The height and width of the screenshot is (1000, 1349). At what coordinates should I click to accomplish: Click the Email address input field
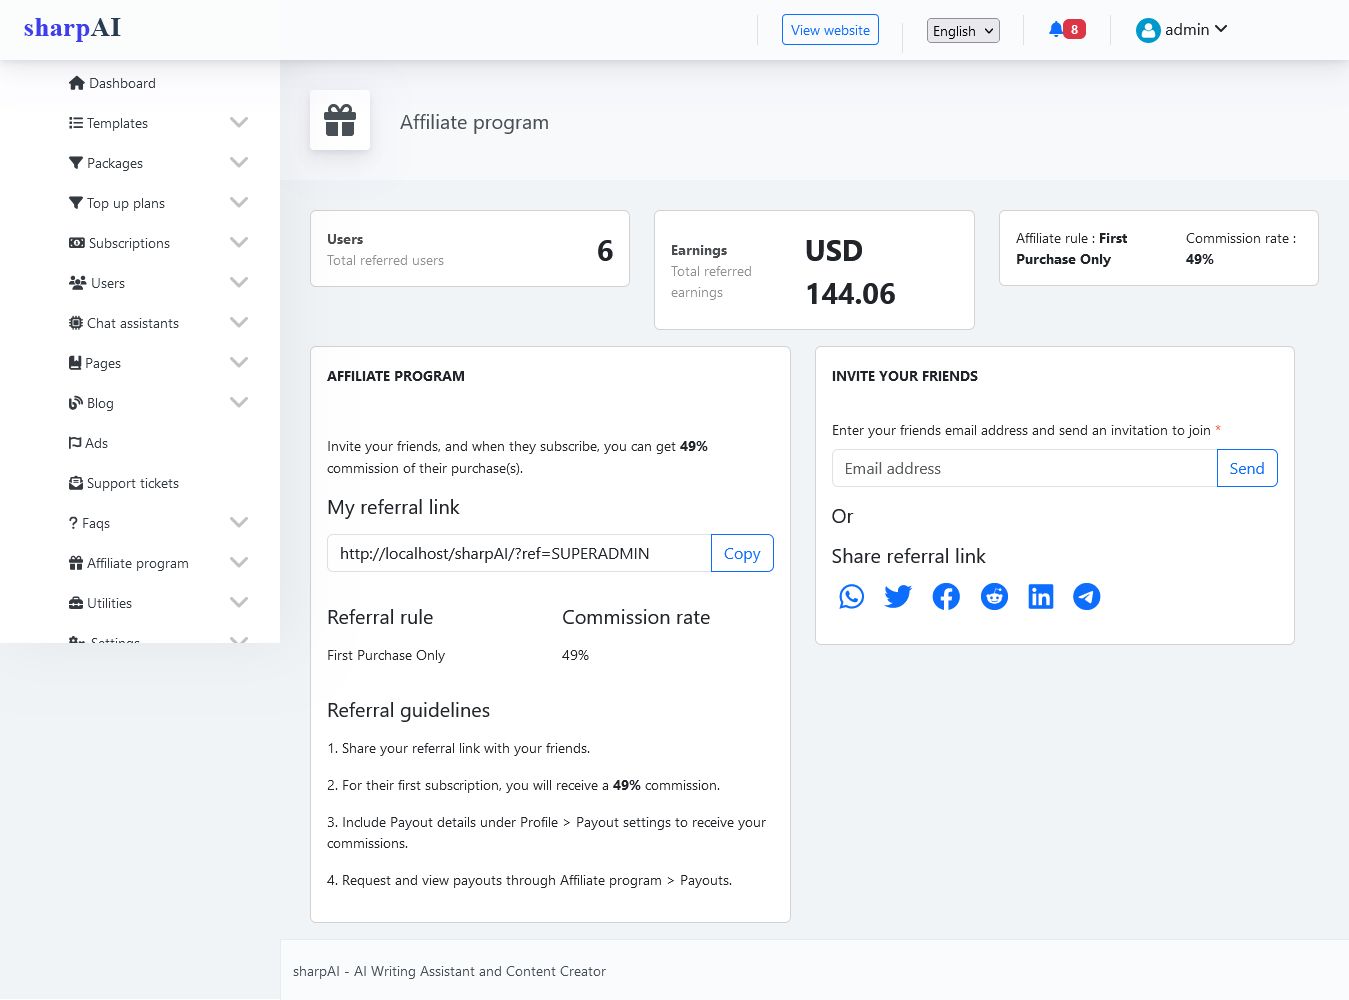(x=1024, y=468)
